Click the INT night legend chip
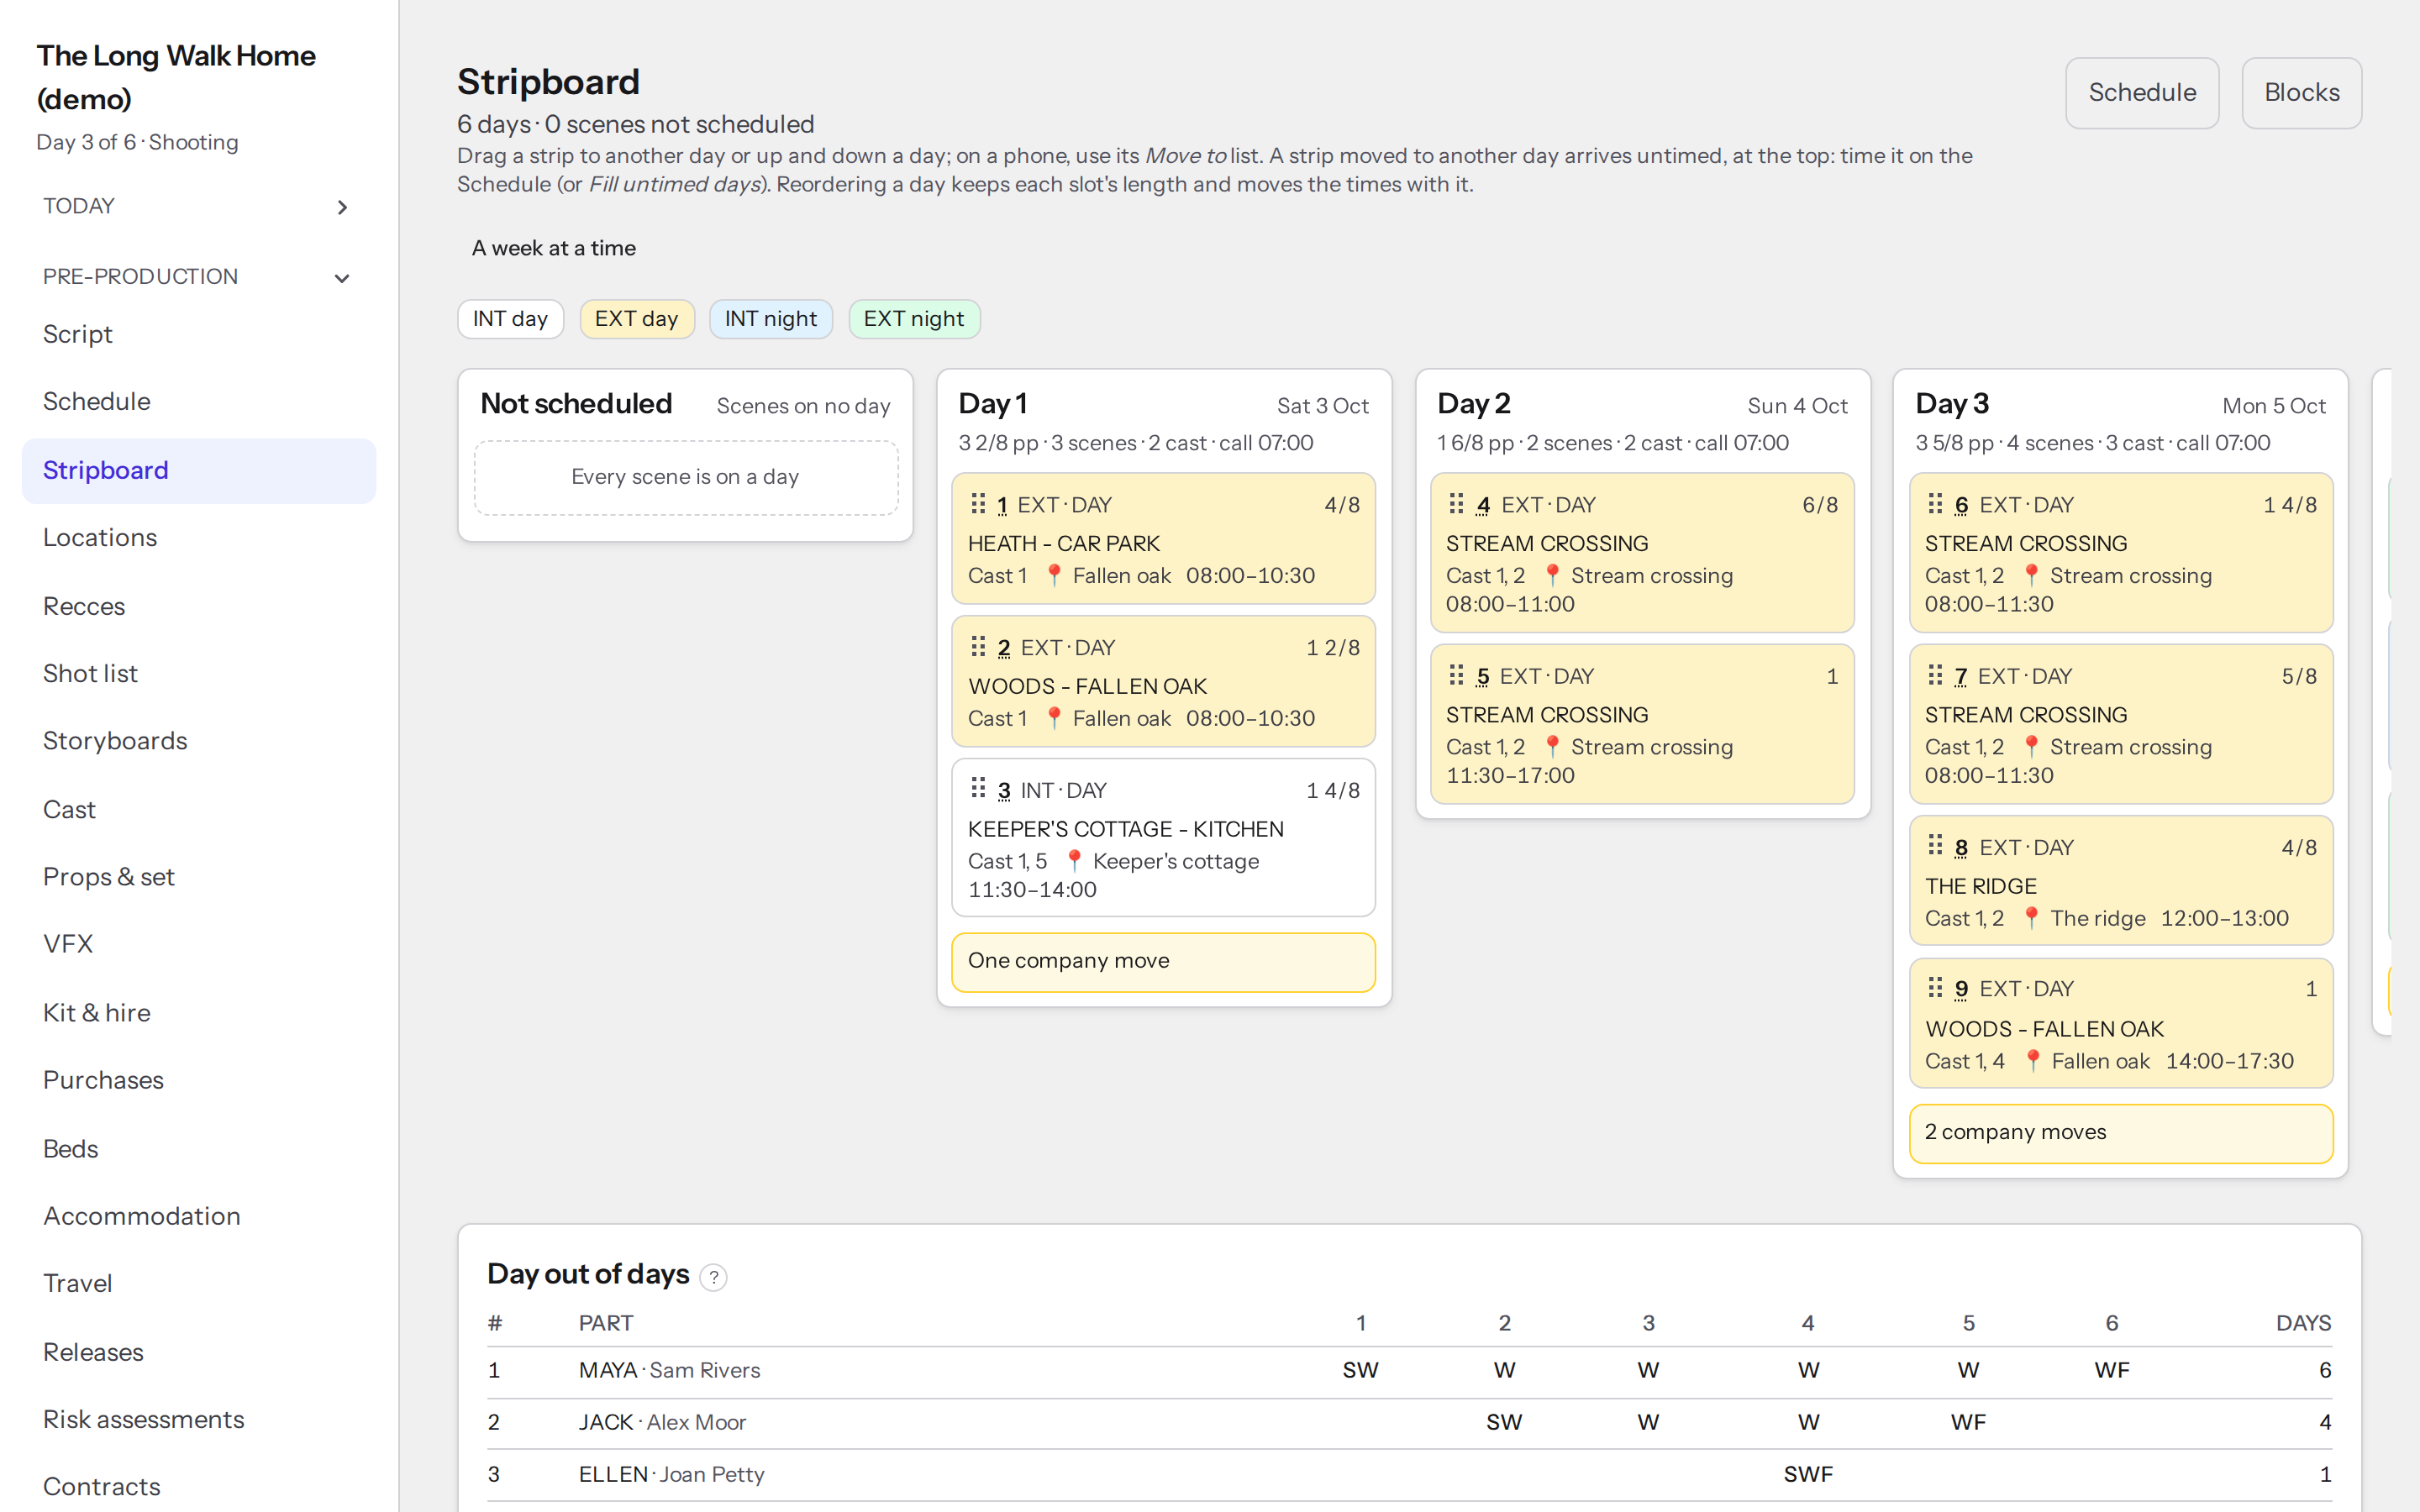Image resolution: width=2420 pixels, height=1512 pixels. click(771, 319)
